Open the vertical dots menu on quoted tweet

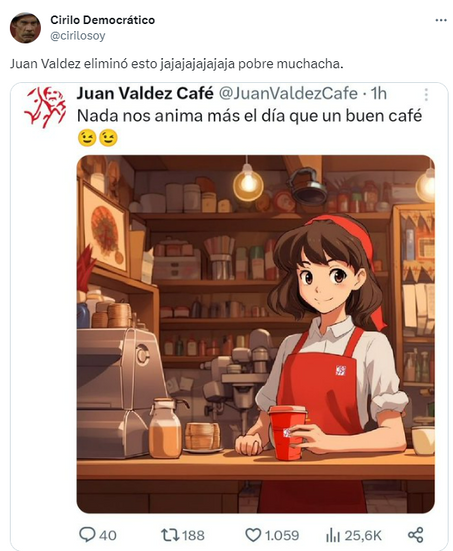[426, 94]
